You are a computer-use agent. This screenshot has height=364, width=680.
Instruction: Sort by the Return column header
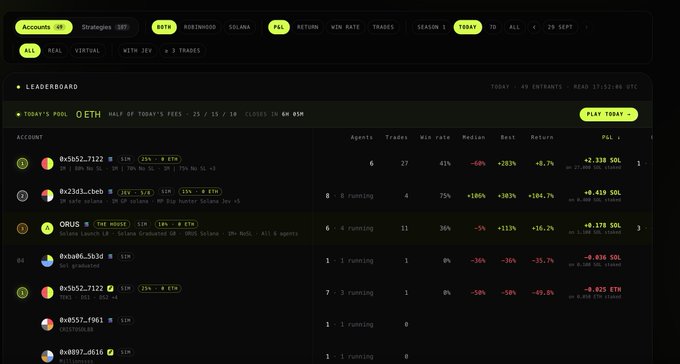542,137
